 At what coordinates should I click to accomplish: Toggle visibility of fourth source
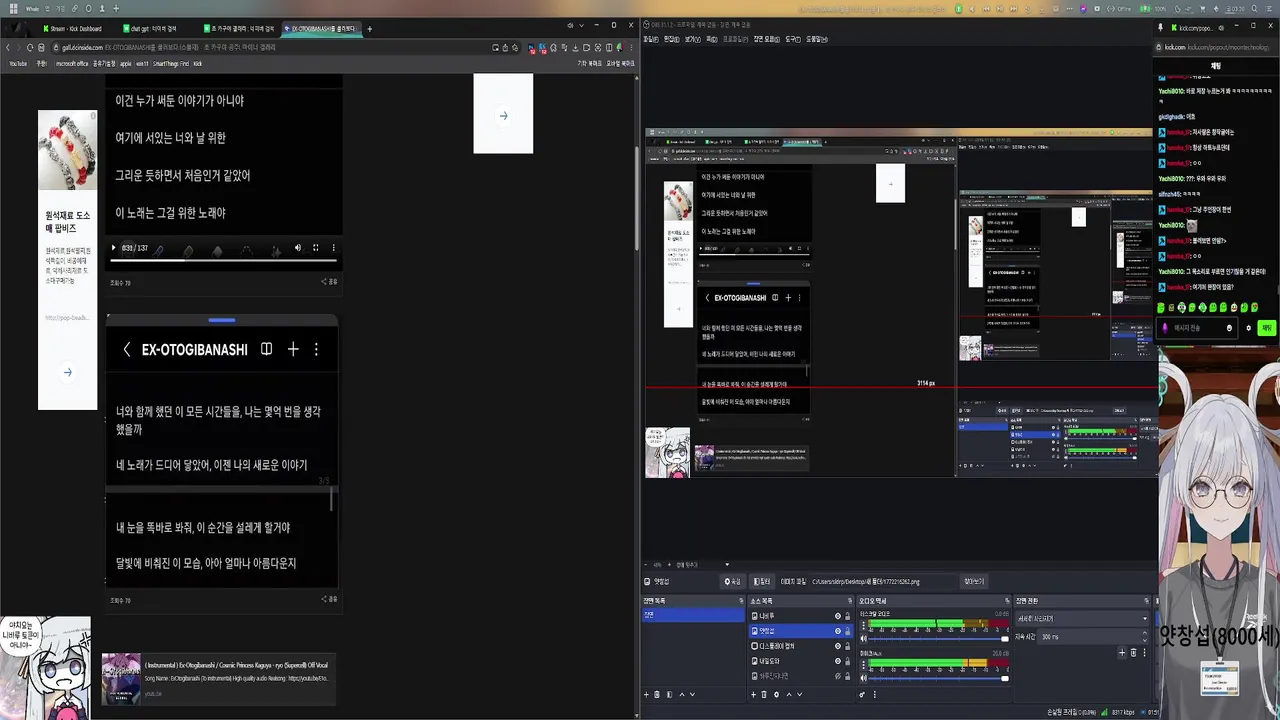tap(838, 661)
